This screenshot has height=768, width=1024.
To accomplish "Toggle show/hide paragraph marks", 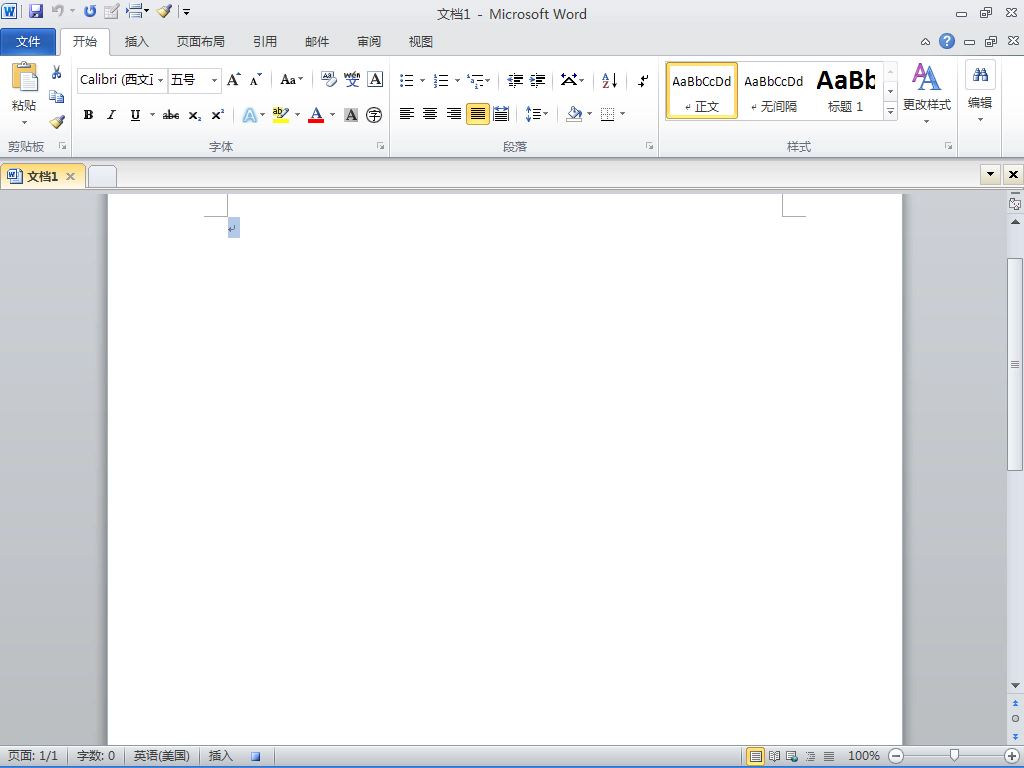I will [643, 80].
